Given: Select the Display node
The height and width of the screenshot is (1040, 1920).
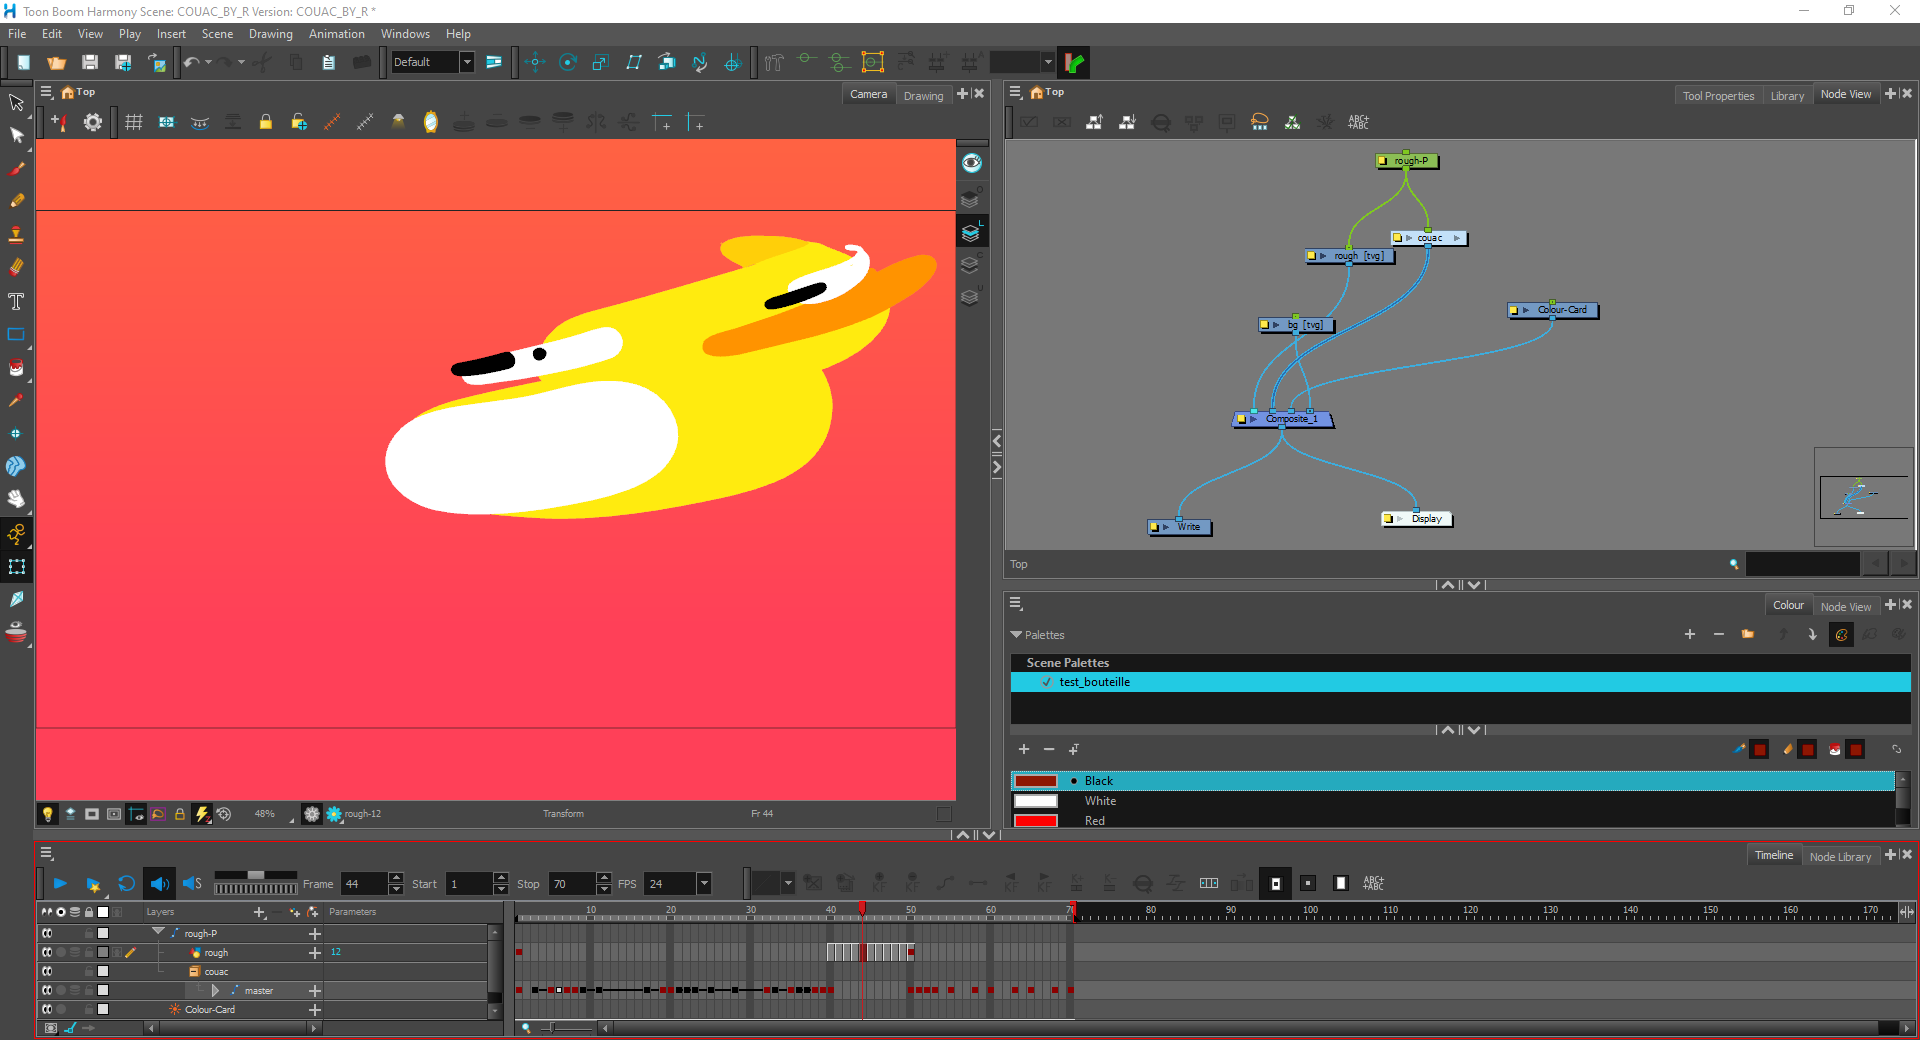Looking at the screenshot, I should (x=1417, y=519).
